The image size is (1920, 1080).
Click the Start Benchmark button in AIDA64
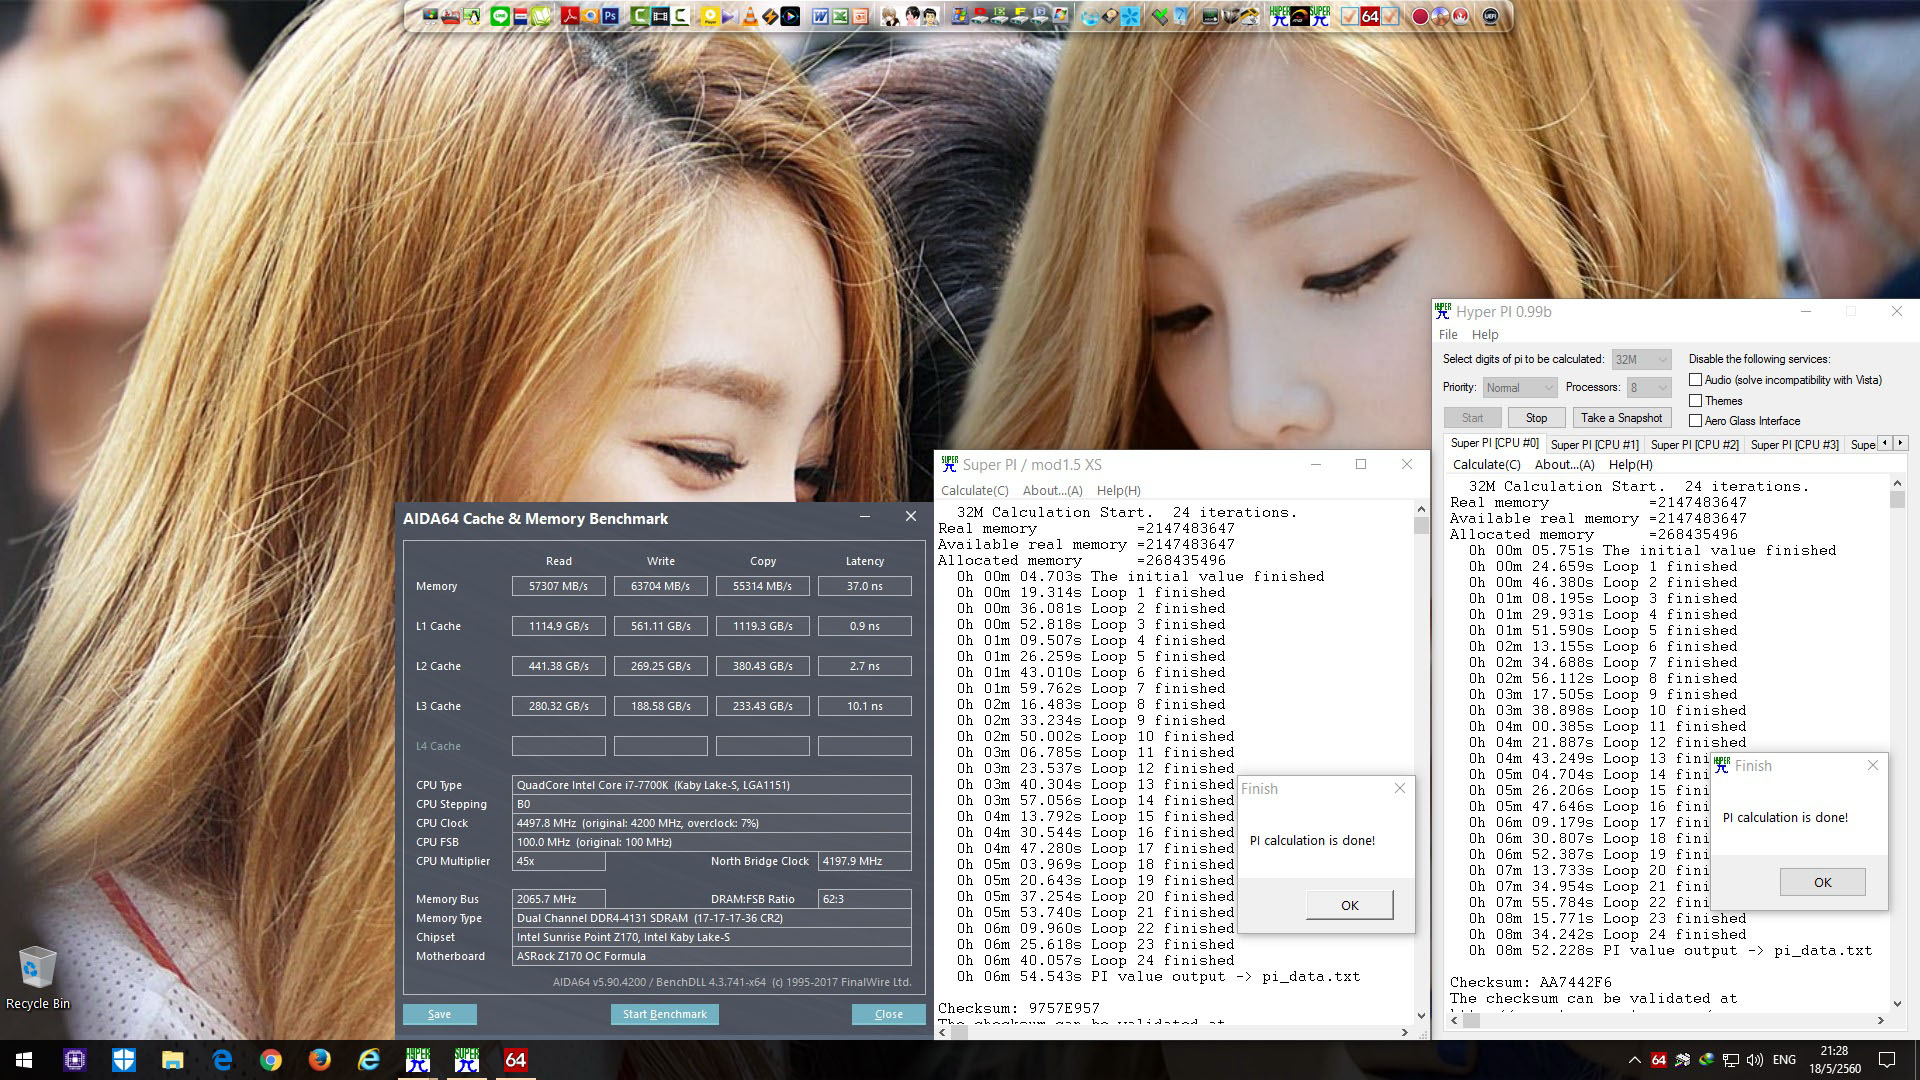pos(664,1014)
